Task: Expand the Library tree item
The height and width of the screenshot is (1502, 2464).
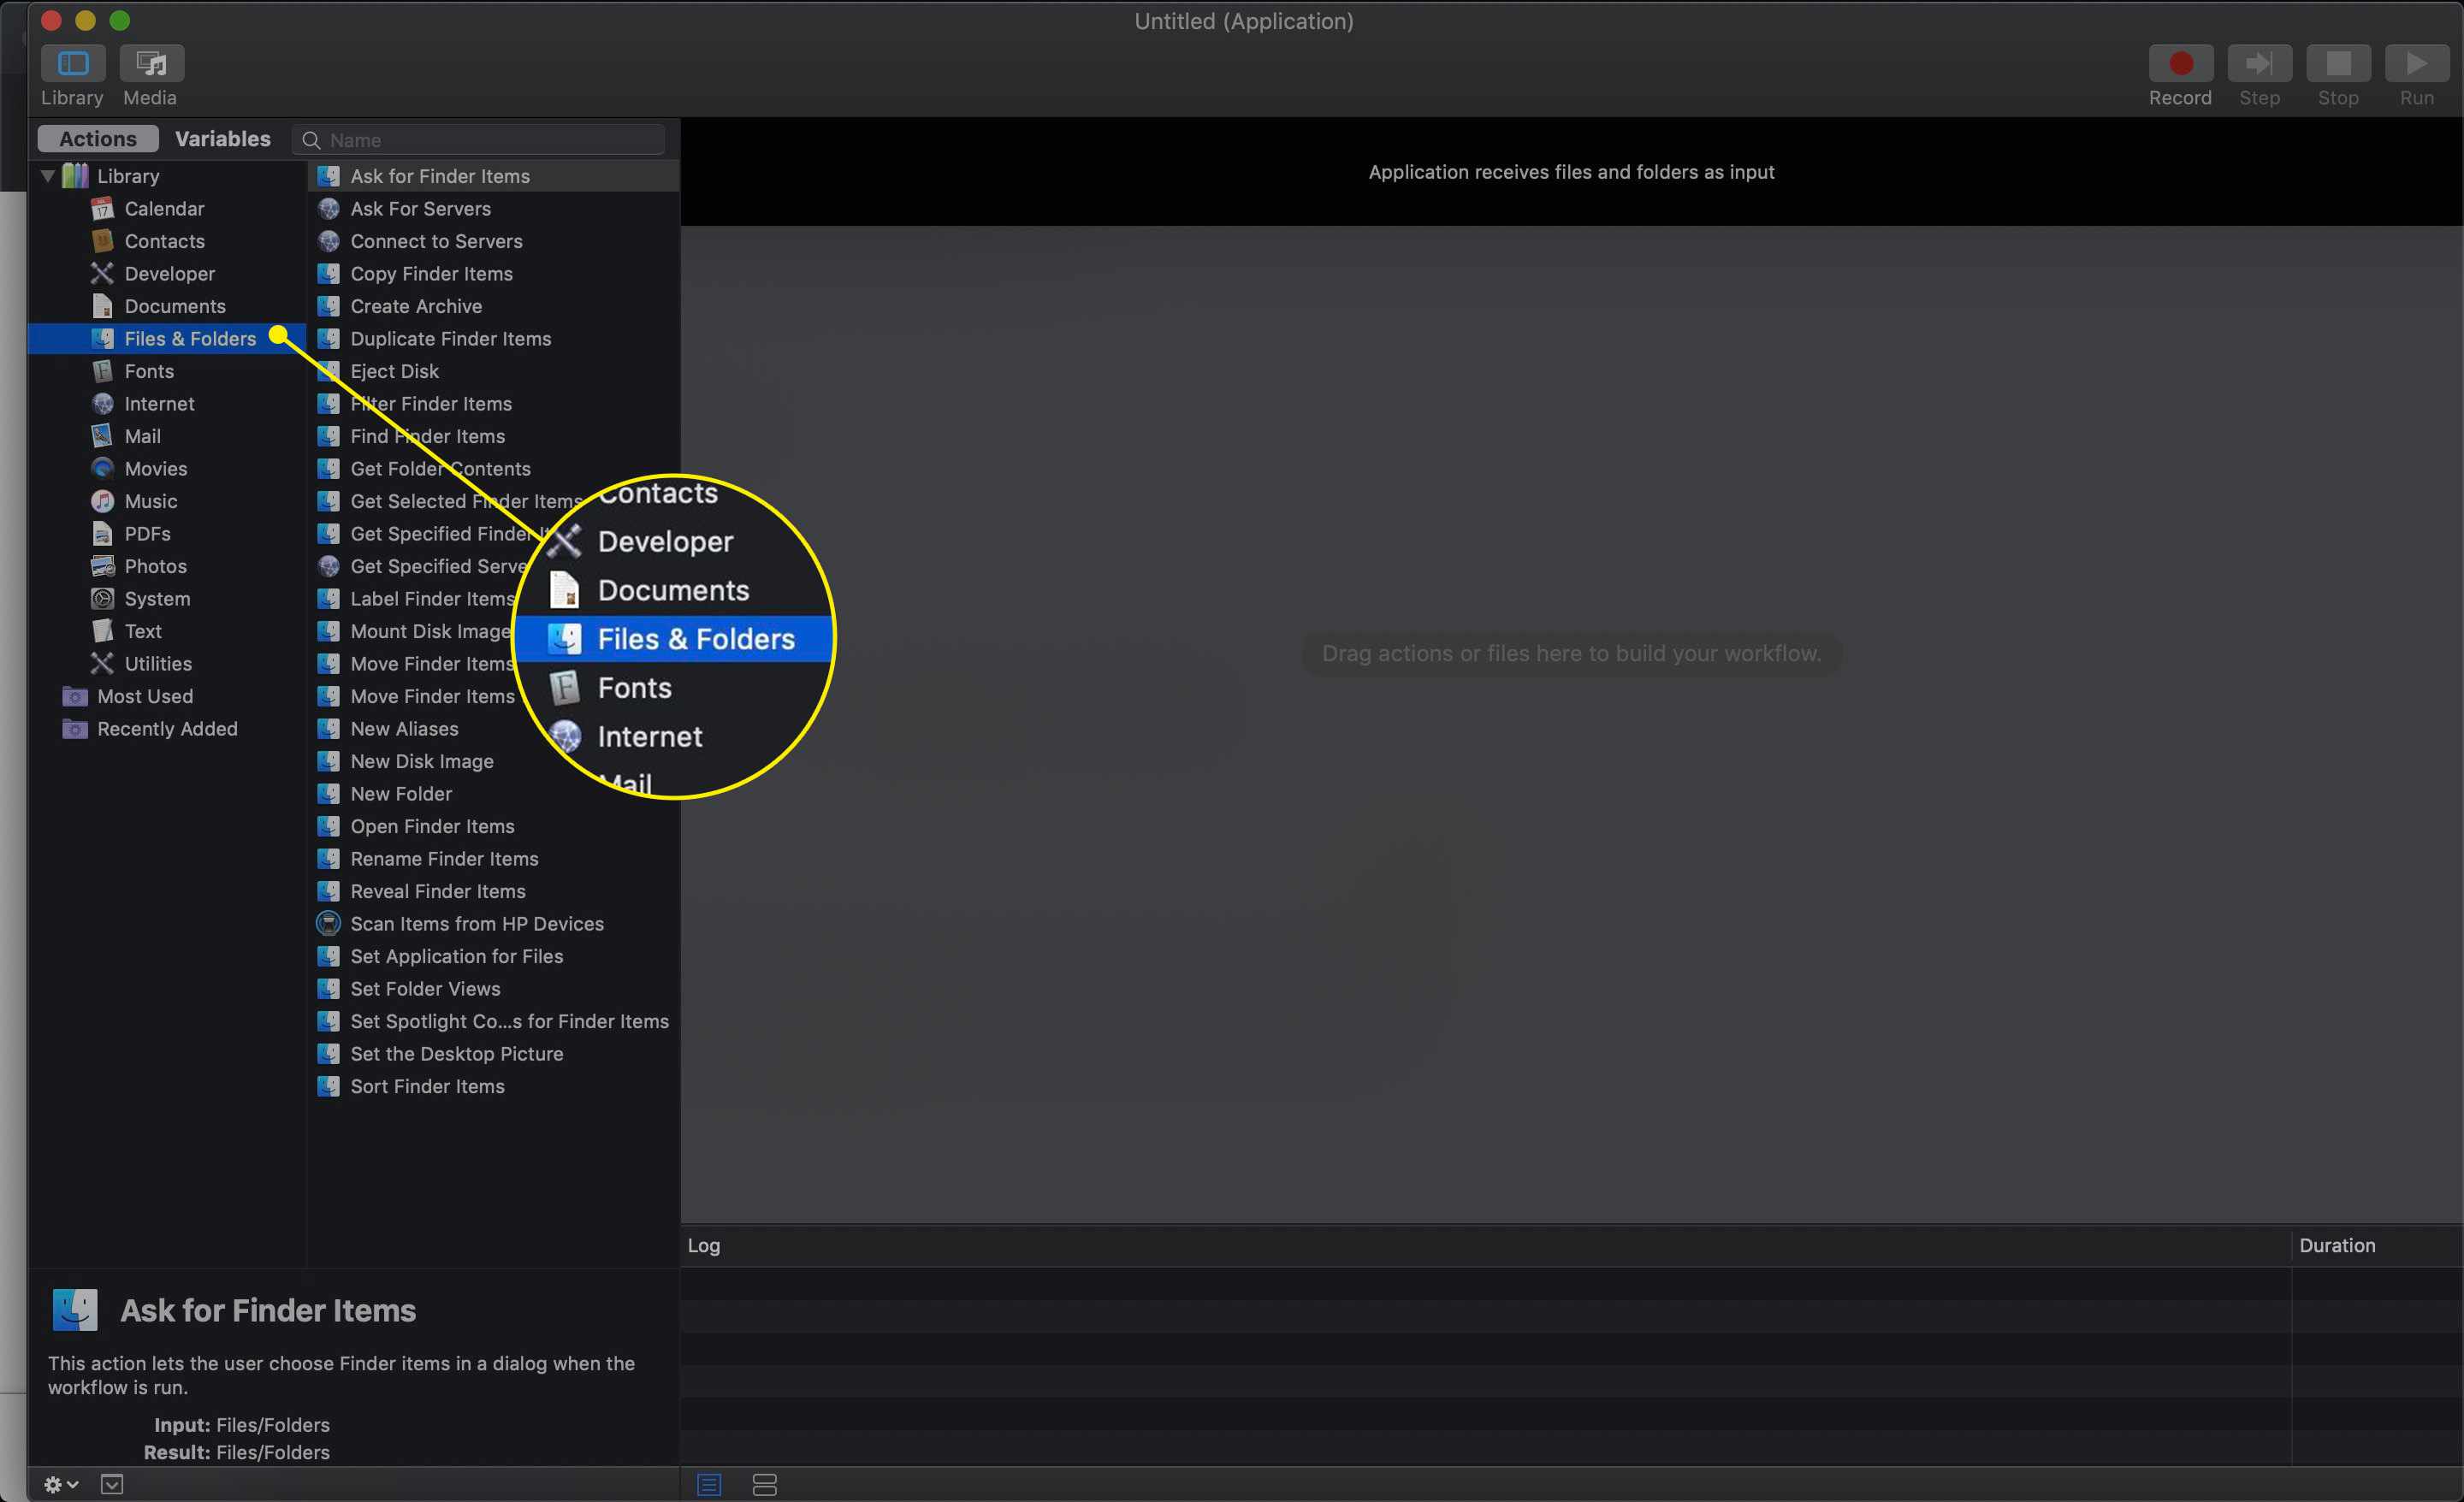Action: tap(50, 174)
